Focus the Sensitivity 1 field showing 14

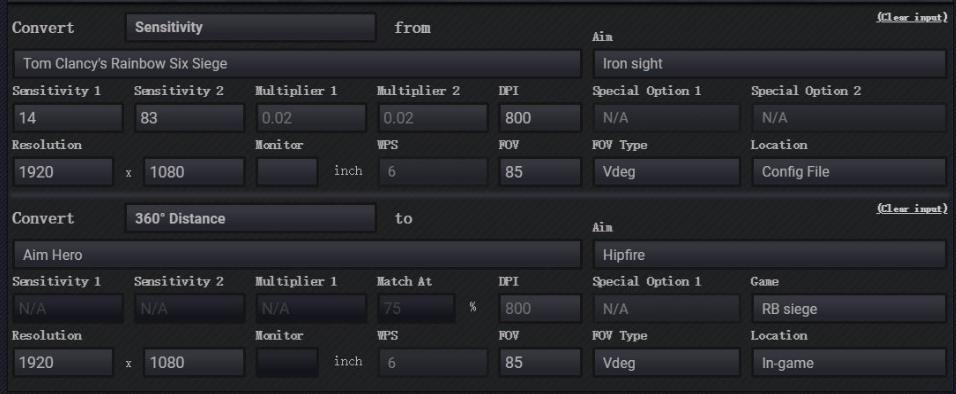tap(68, 118)
